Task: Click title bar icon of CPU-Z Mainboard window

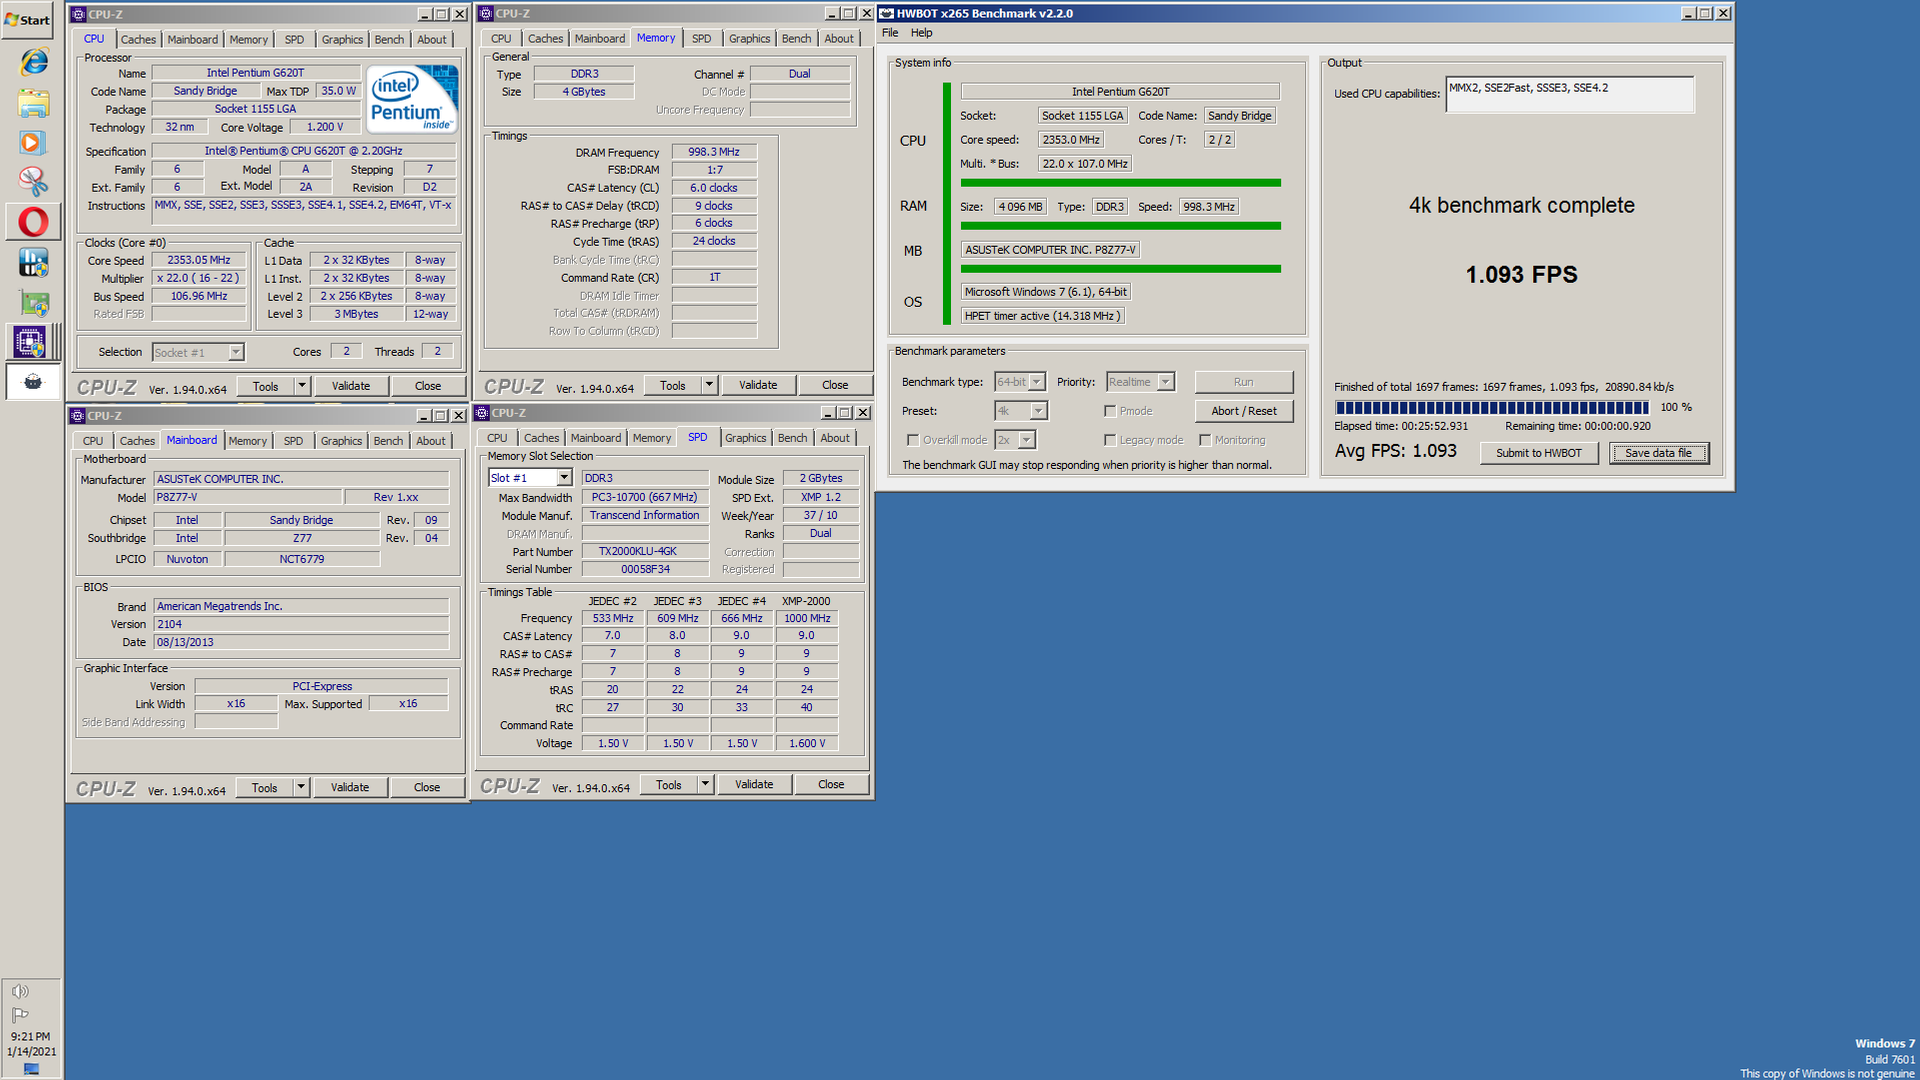Action: pos(78,415)
